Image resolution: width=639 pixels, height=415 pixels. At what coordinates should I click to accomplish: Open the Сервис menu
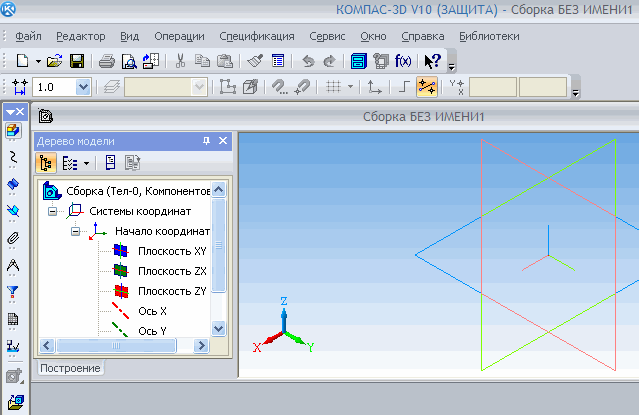(x=327, y=36)
